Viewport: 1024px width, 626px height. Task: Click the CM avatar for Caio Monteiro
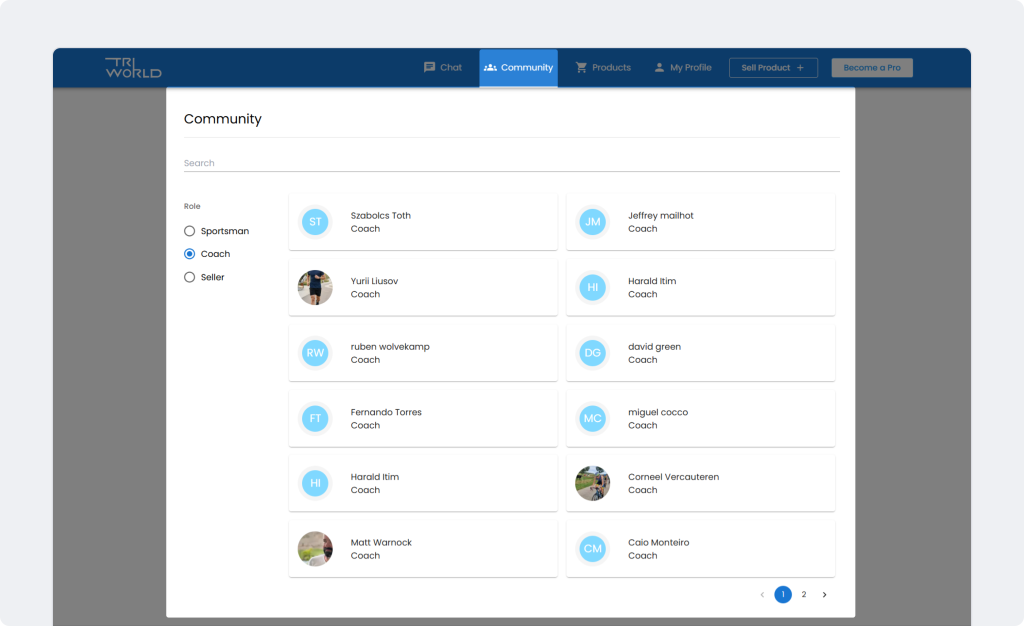(x=593, y=549)
